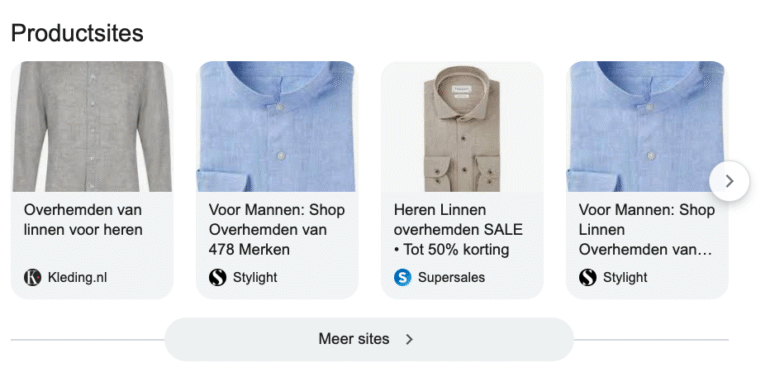Click the Kleding.nl site name
Image resolution: width=770 pixels, height=382 pixels.
pos(77,277)
